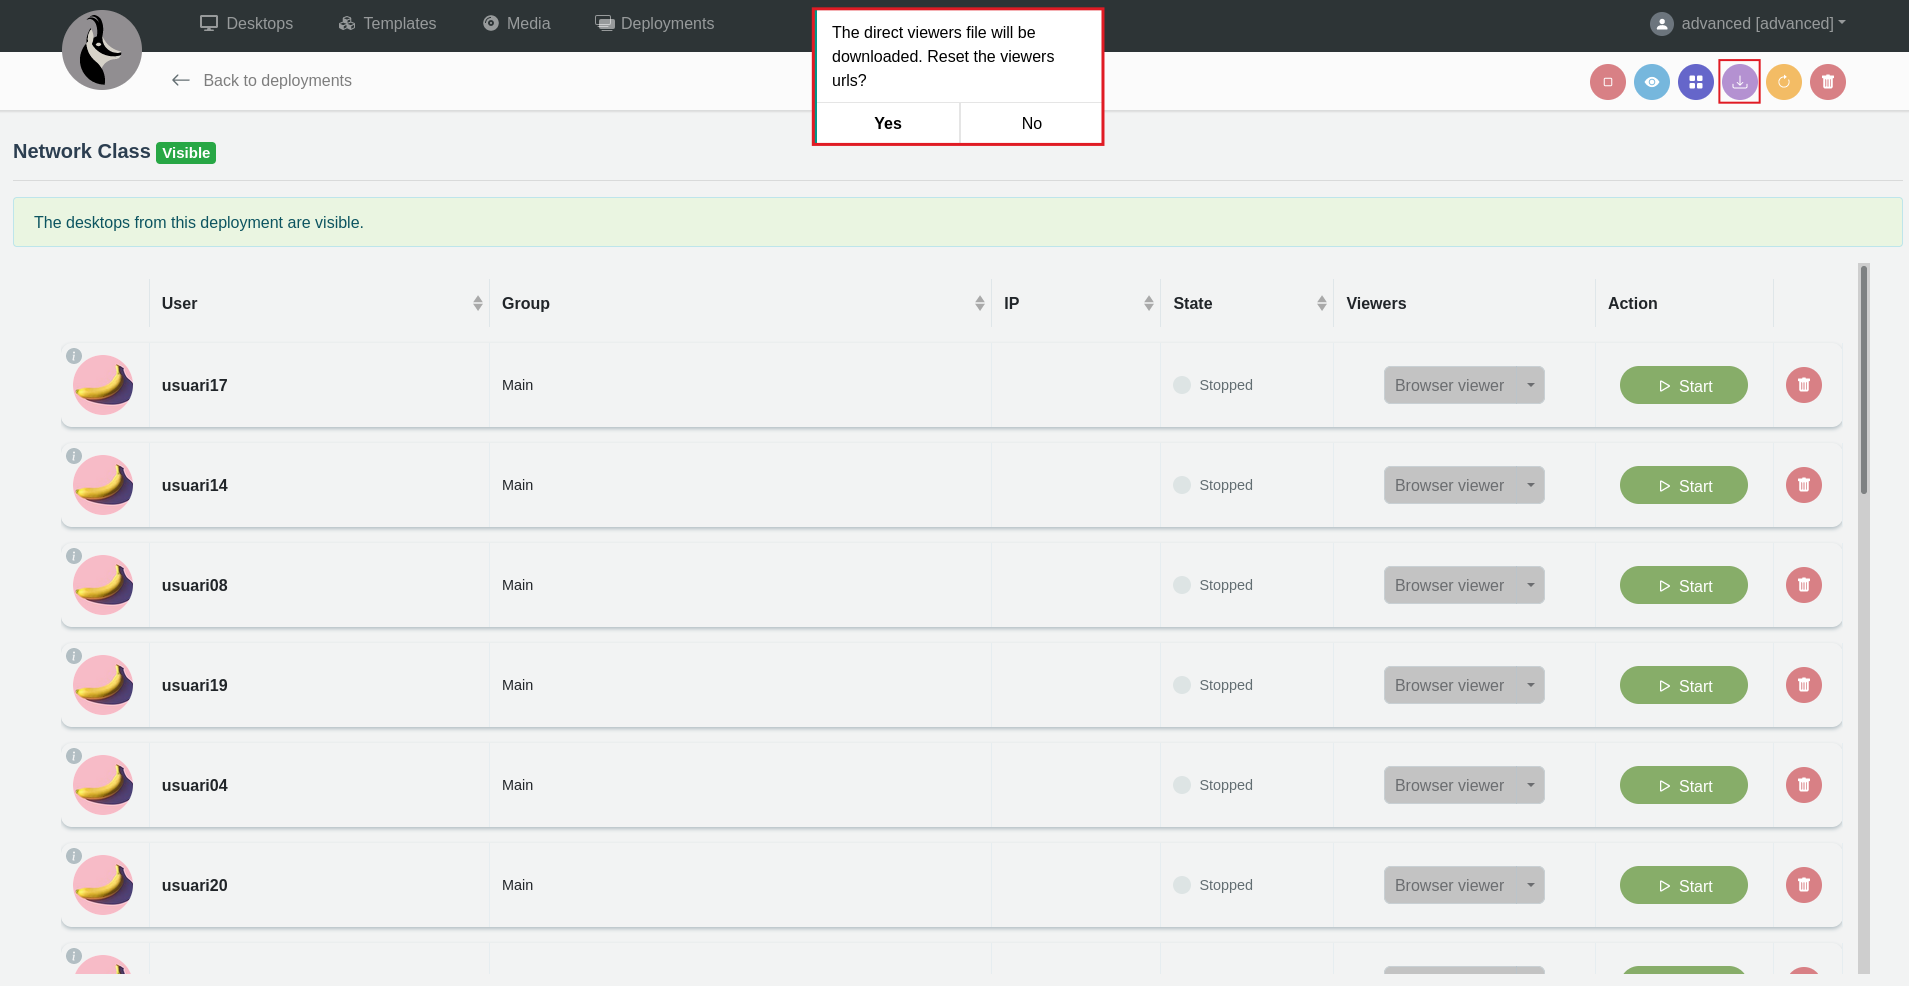
Task: Open the info icon beside usuari14
Action: point(74,456)
